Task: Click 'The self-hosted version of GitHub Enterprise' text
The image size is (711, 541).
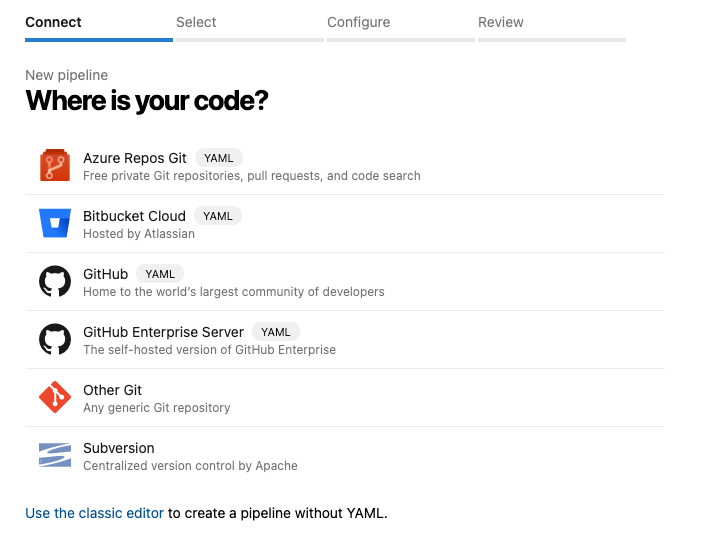Action: pos(209,350)
